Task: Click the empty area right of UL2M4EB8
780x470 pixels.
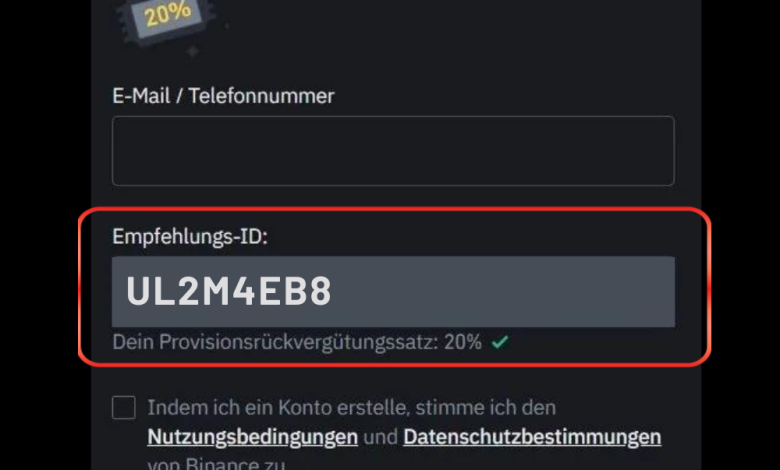Action: pos(502,291)
